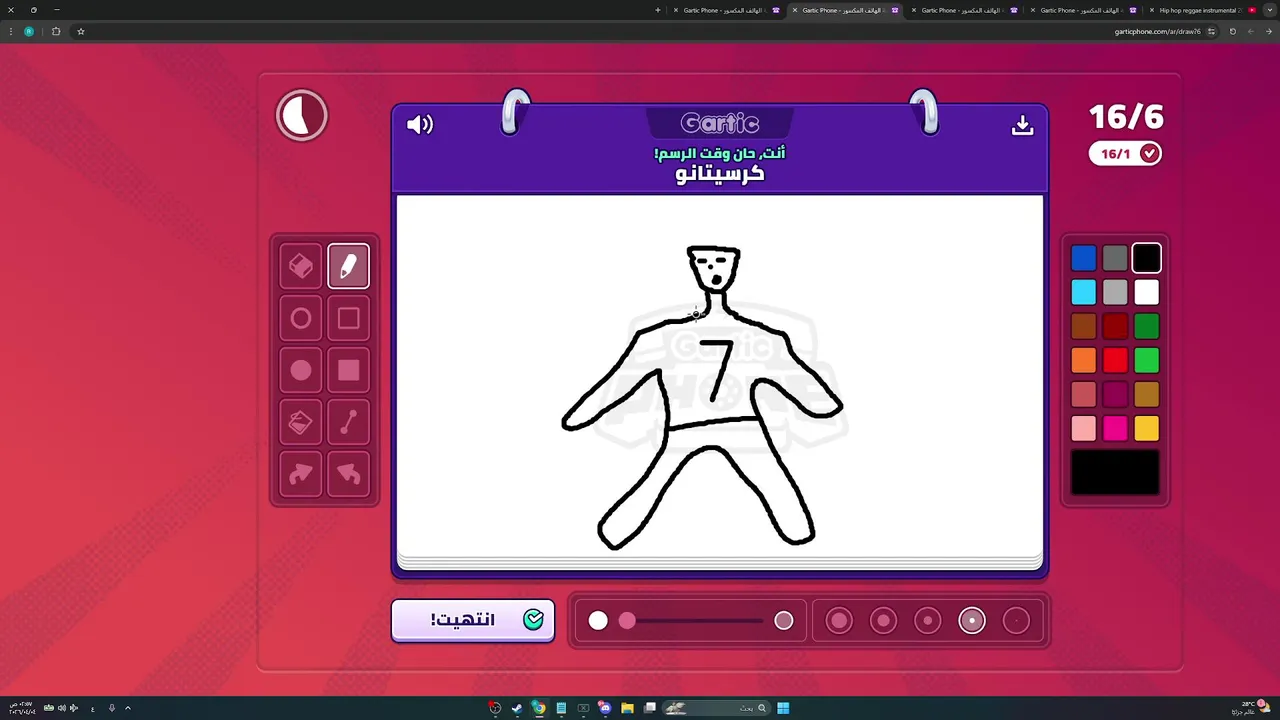The width and height of the screenshot is (1280, 720).
Task: Go back with browser back arrow
Action: [x=1269, y=31]
